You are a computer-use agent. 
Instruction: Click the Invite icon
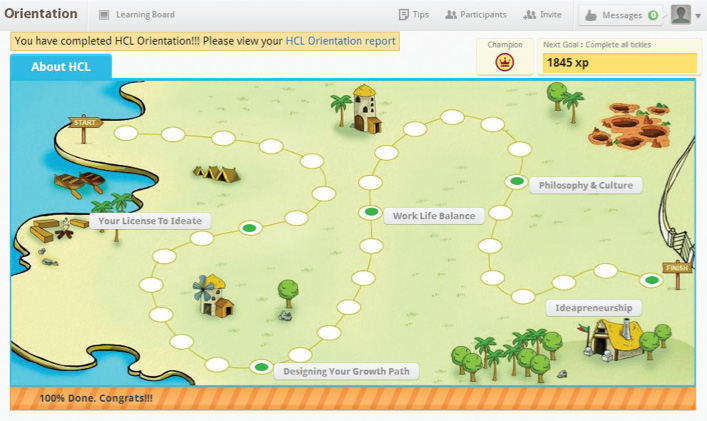(529, 15)
